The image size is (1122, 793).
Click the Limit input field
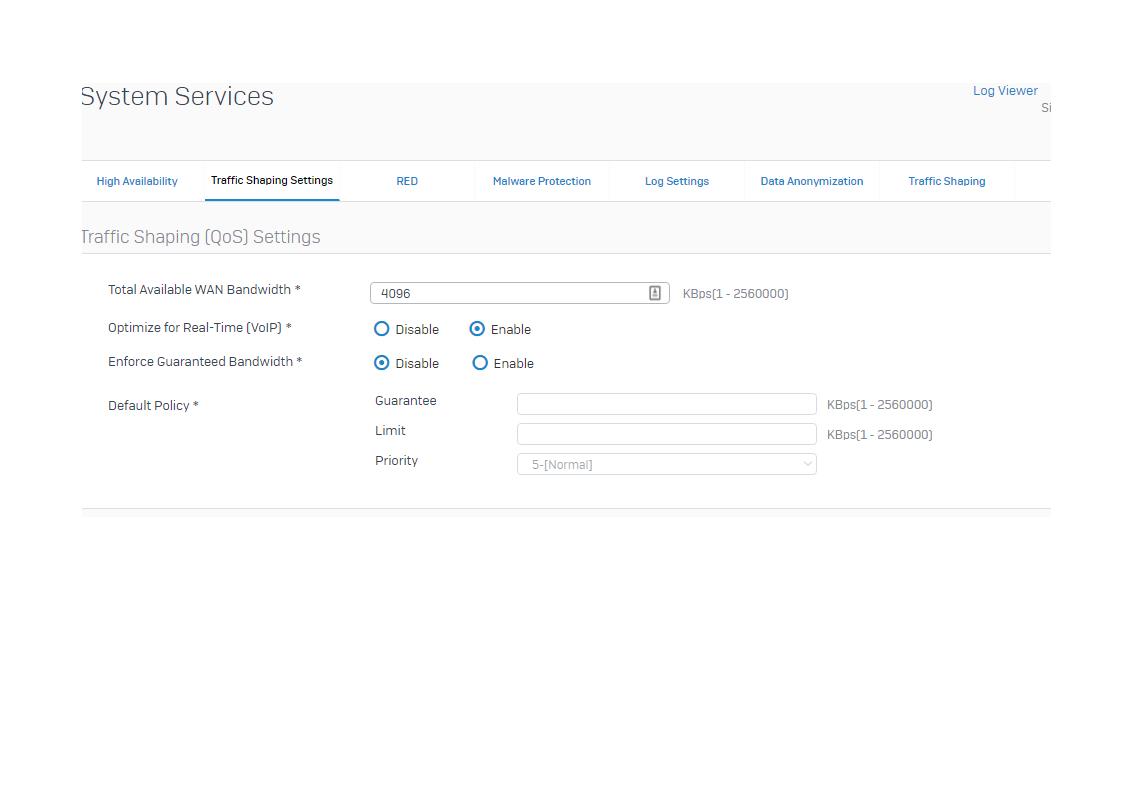point(667,434)
